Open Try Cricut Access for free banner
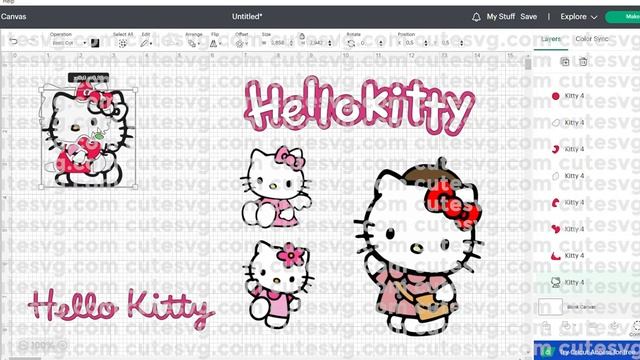The height and width of the screenshot is (360, 640). pyautogui.click(x=587, y=351)
